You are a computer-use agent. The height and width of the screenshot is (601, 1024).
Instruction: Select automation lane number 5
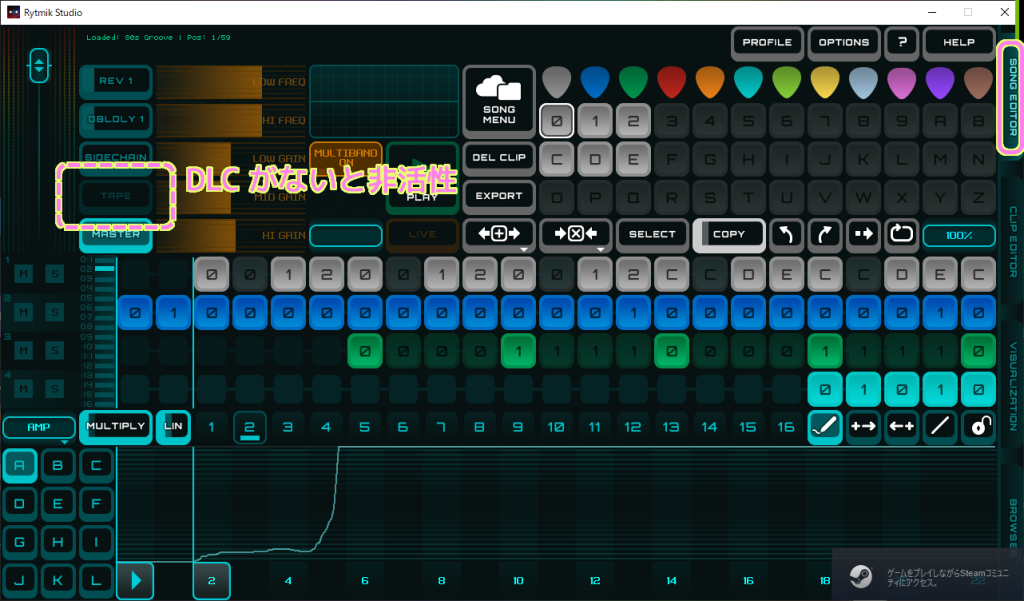click(364, 427)
